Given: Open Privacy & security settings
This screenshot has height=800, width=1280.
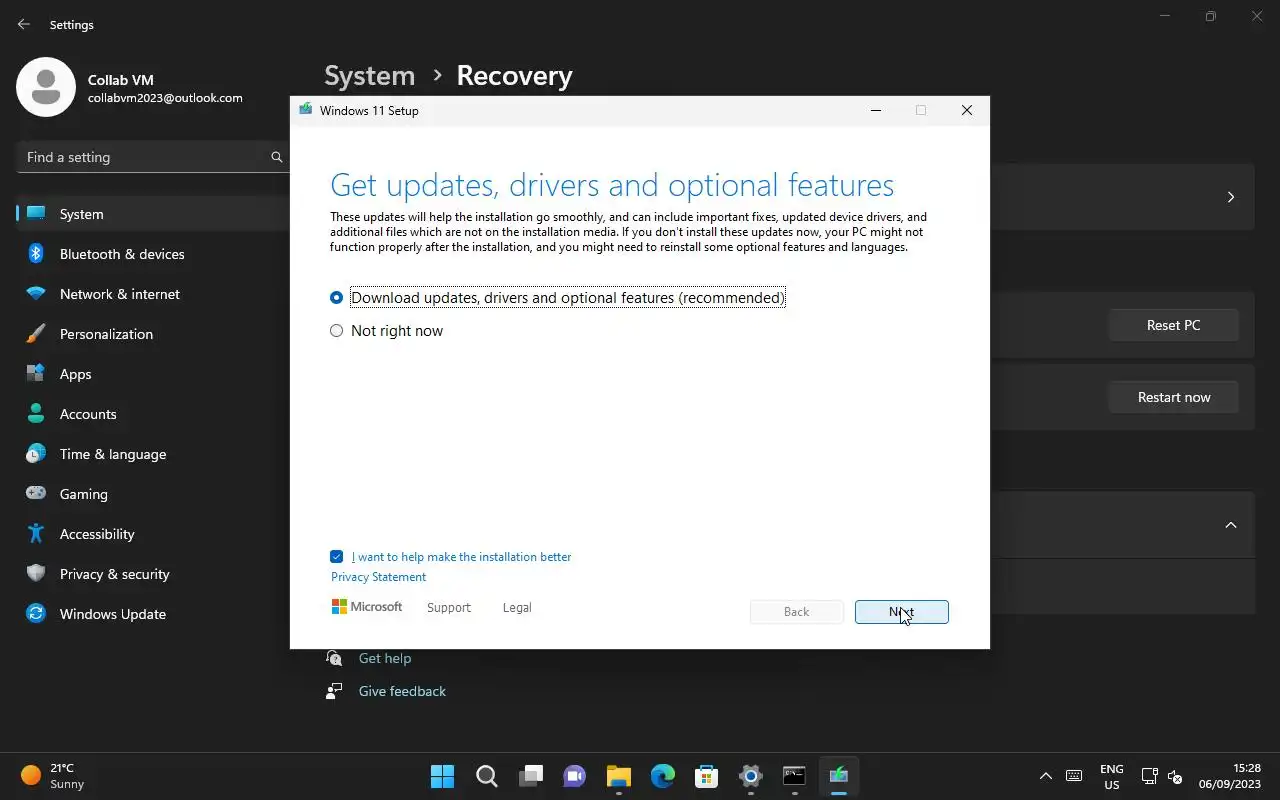Looking at the screenshot, I should [x=153, y=574].
